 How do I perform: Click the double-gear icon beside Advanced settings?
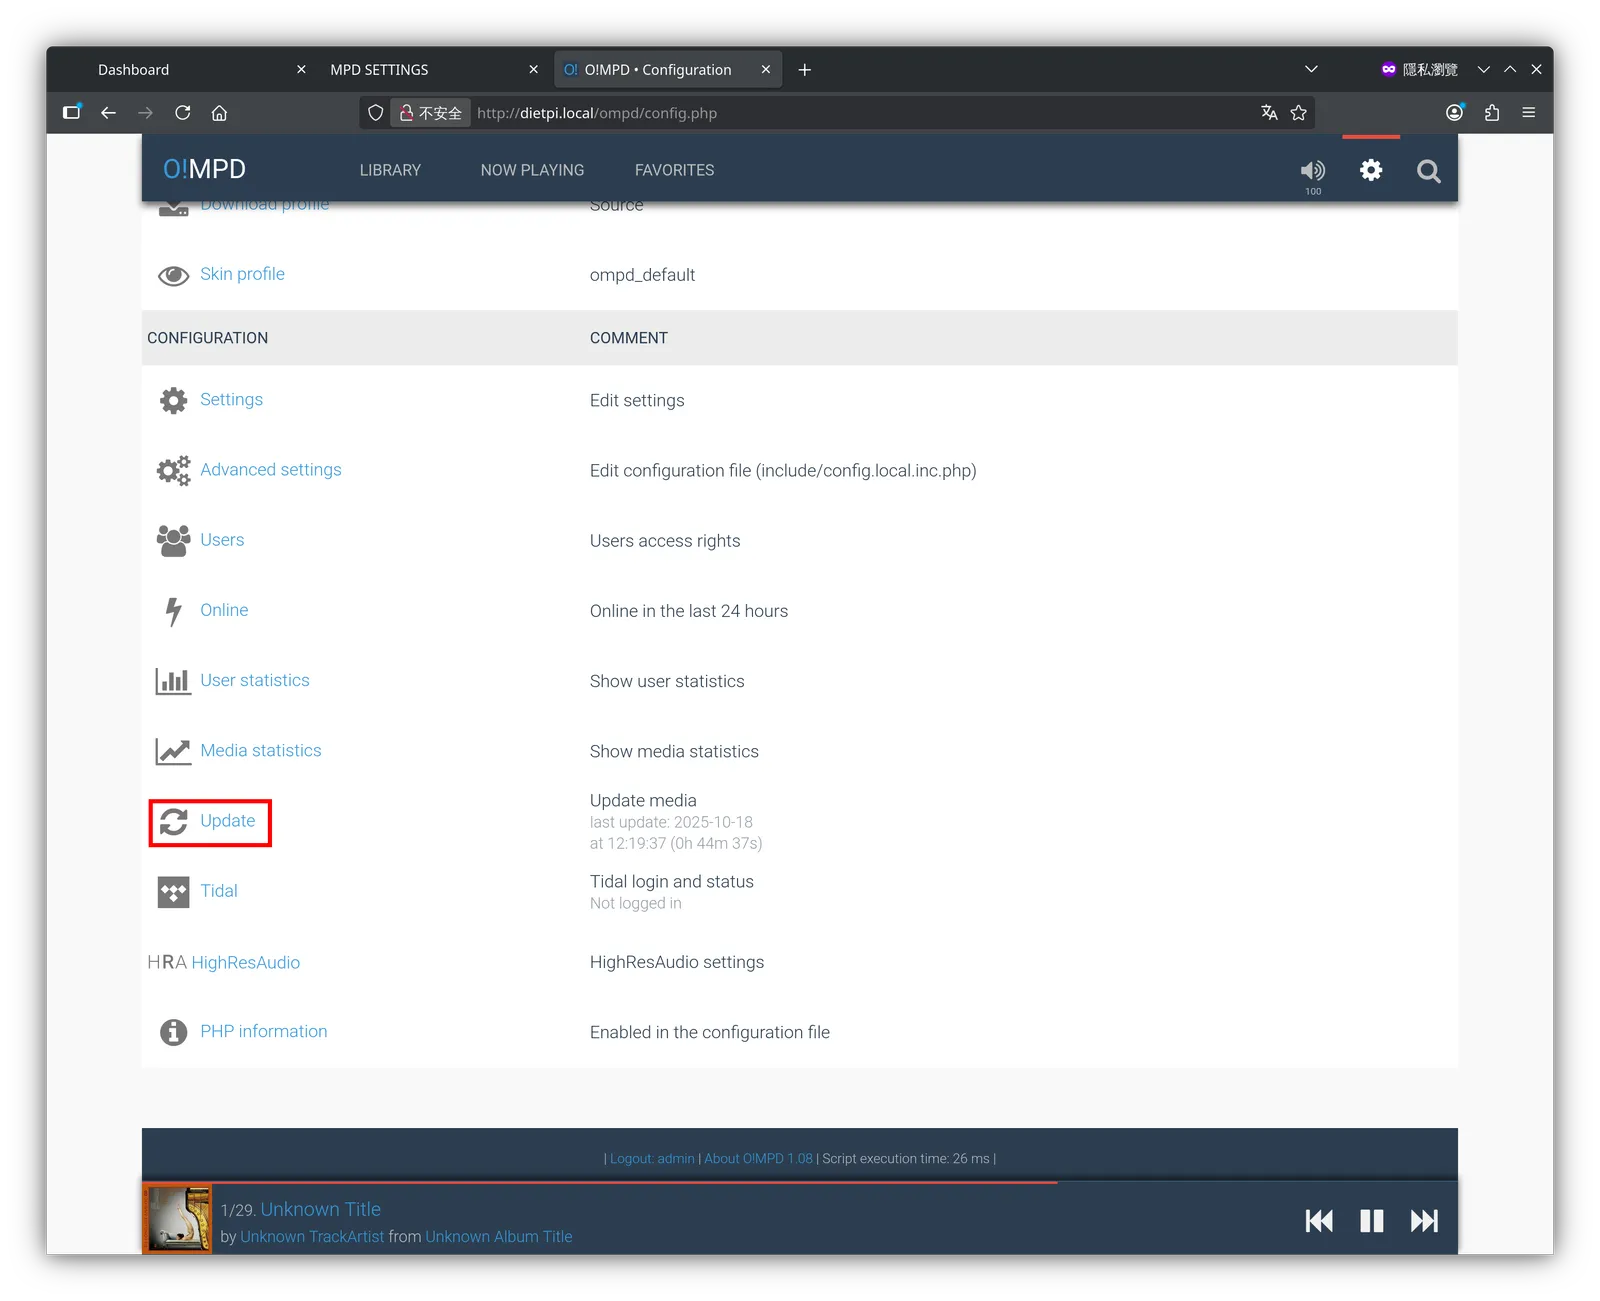pos(173,470)
